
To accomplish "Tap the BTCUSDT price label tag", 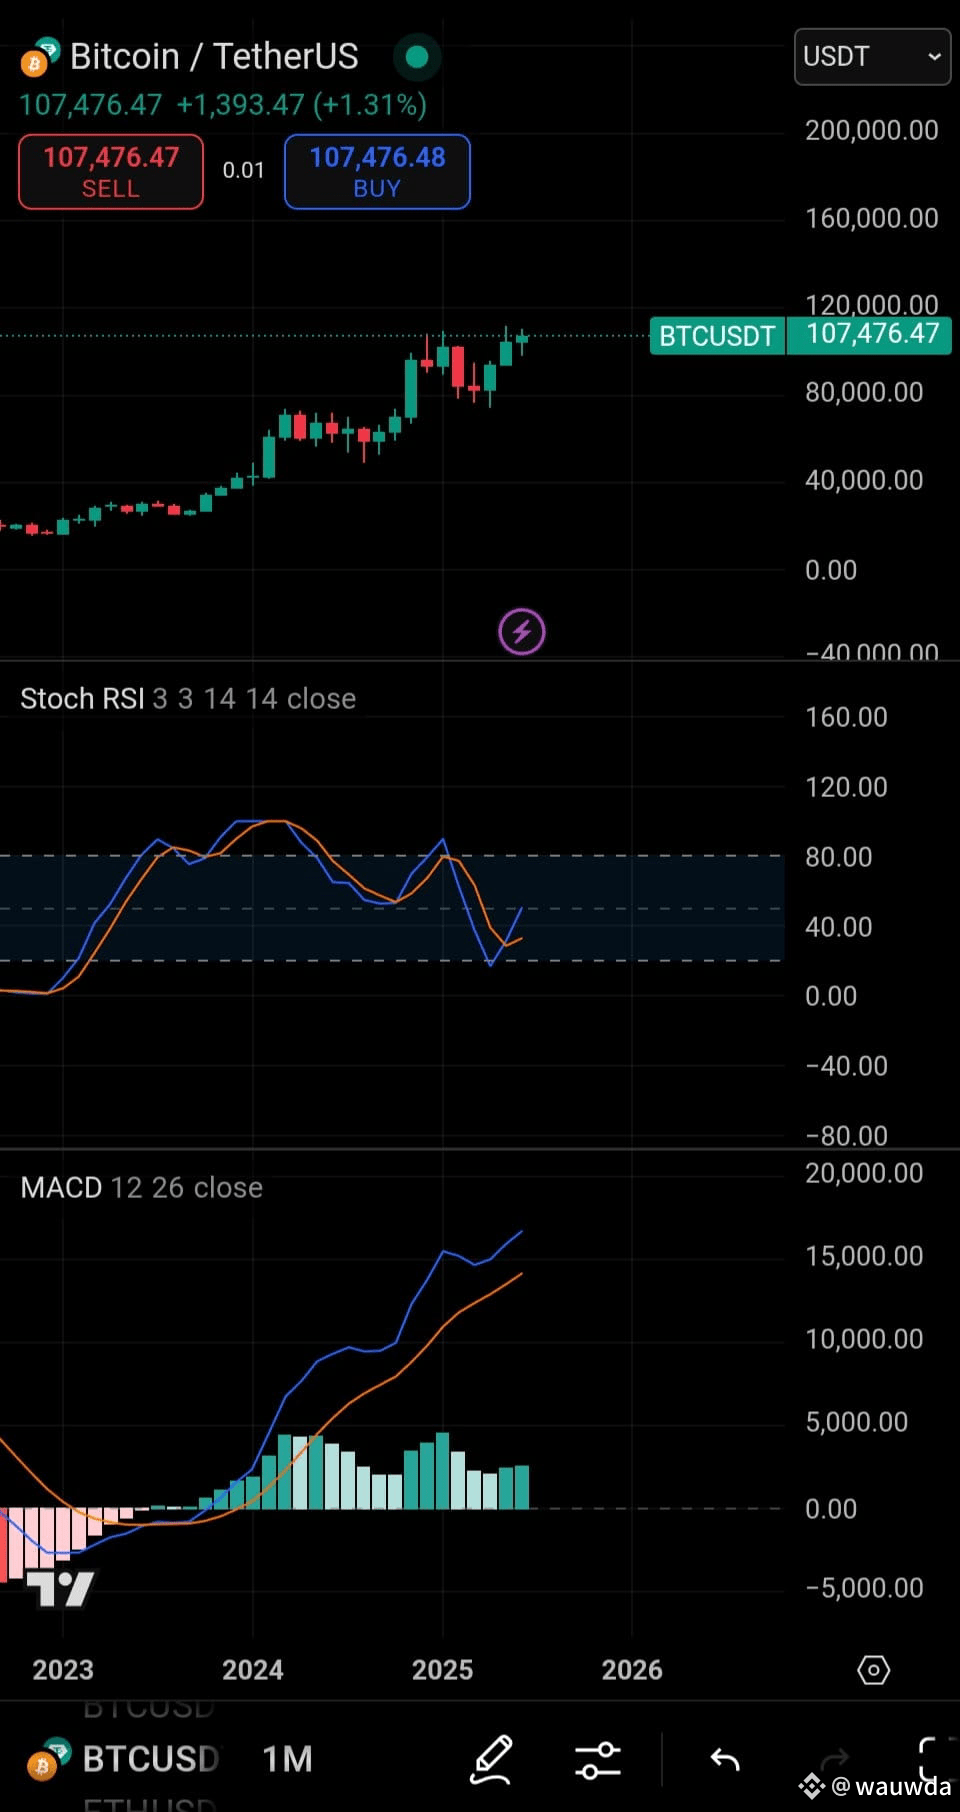I will (x=717, y=335).
